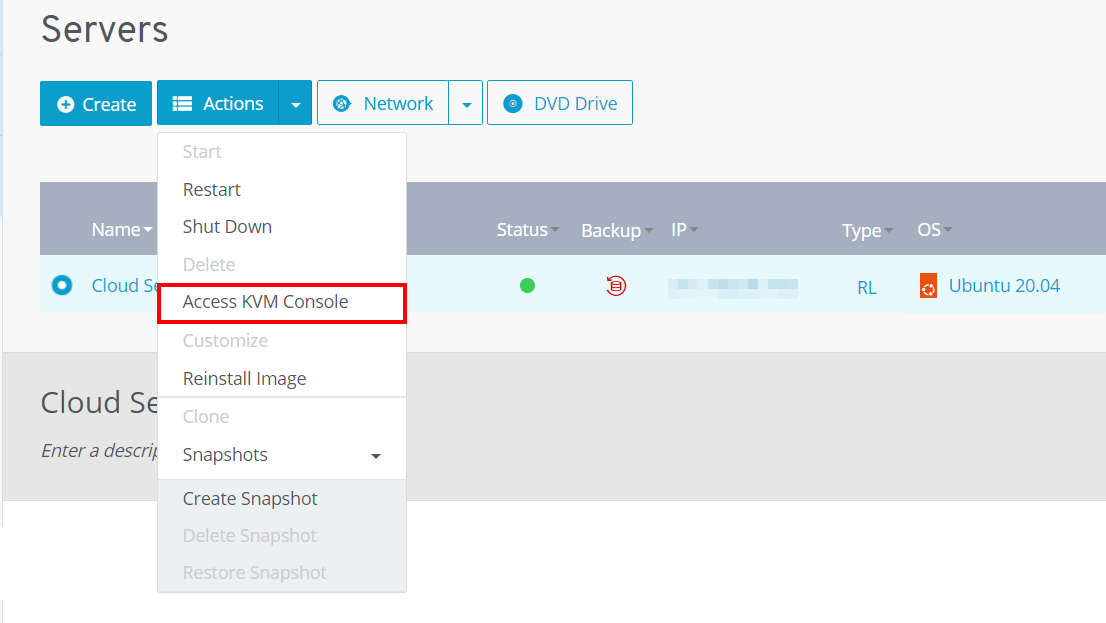Click the Restore Snapshot entry

[282, 572]
